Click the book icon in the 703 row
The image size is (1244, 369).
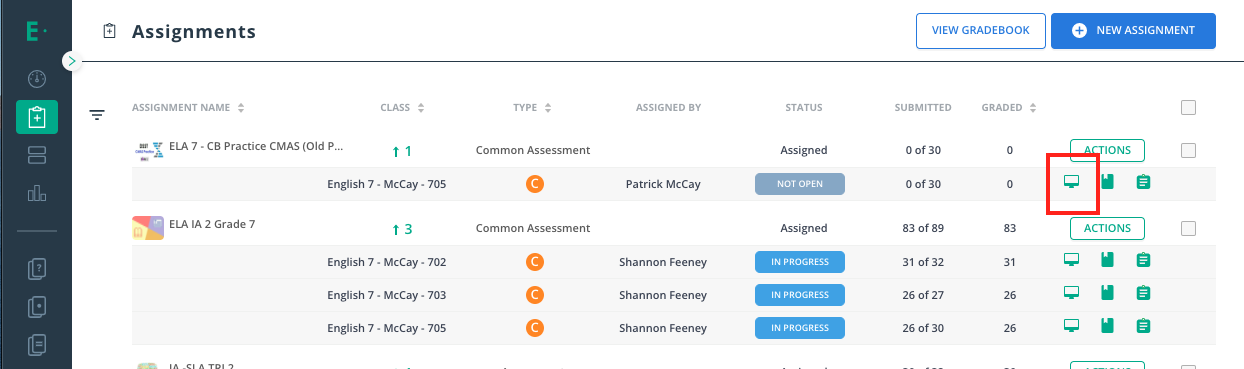[x=1107, y=294]
